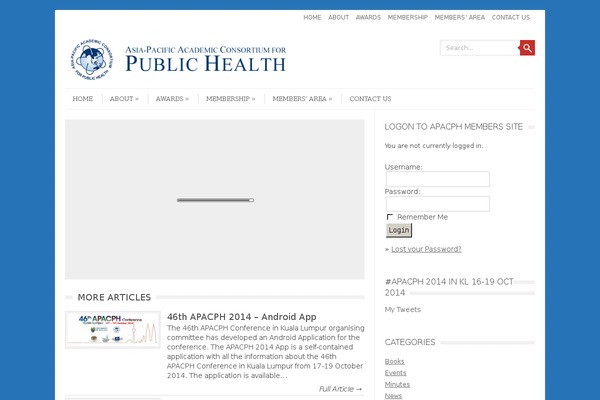Select Awards in the top utility menu
Screen dimensions: 600x400
pyautogui.click(x=368, y=17)
